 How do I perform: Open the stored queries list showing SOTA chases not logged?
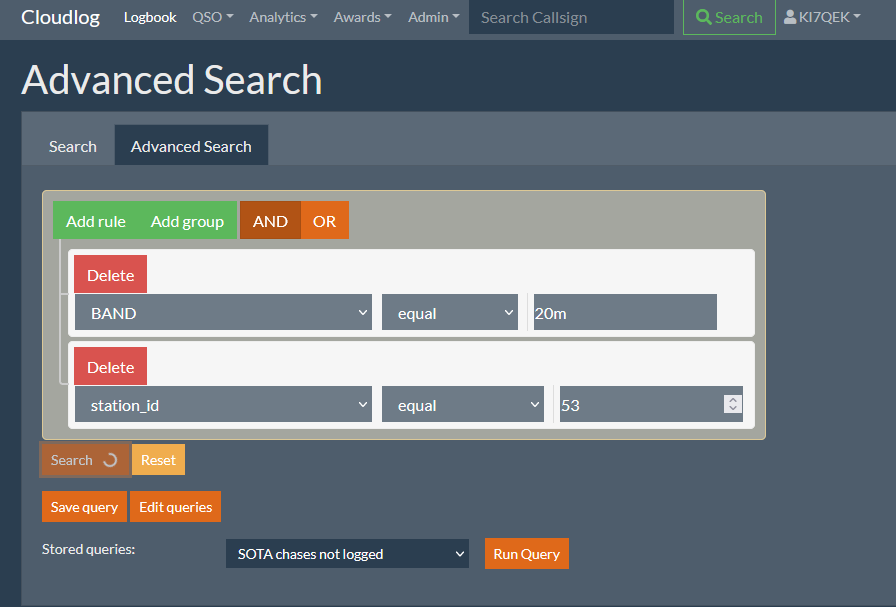pos(347,553)
